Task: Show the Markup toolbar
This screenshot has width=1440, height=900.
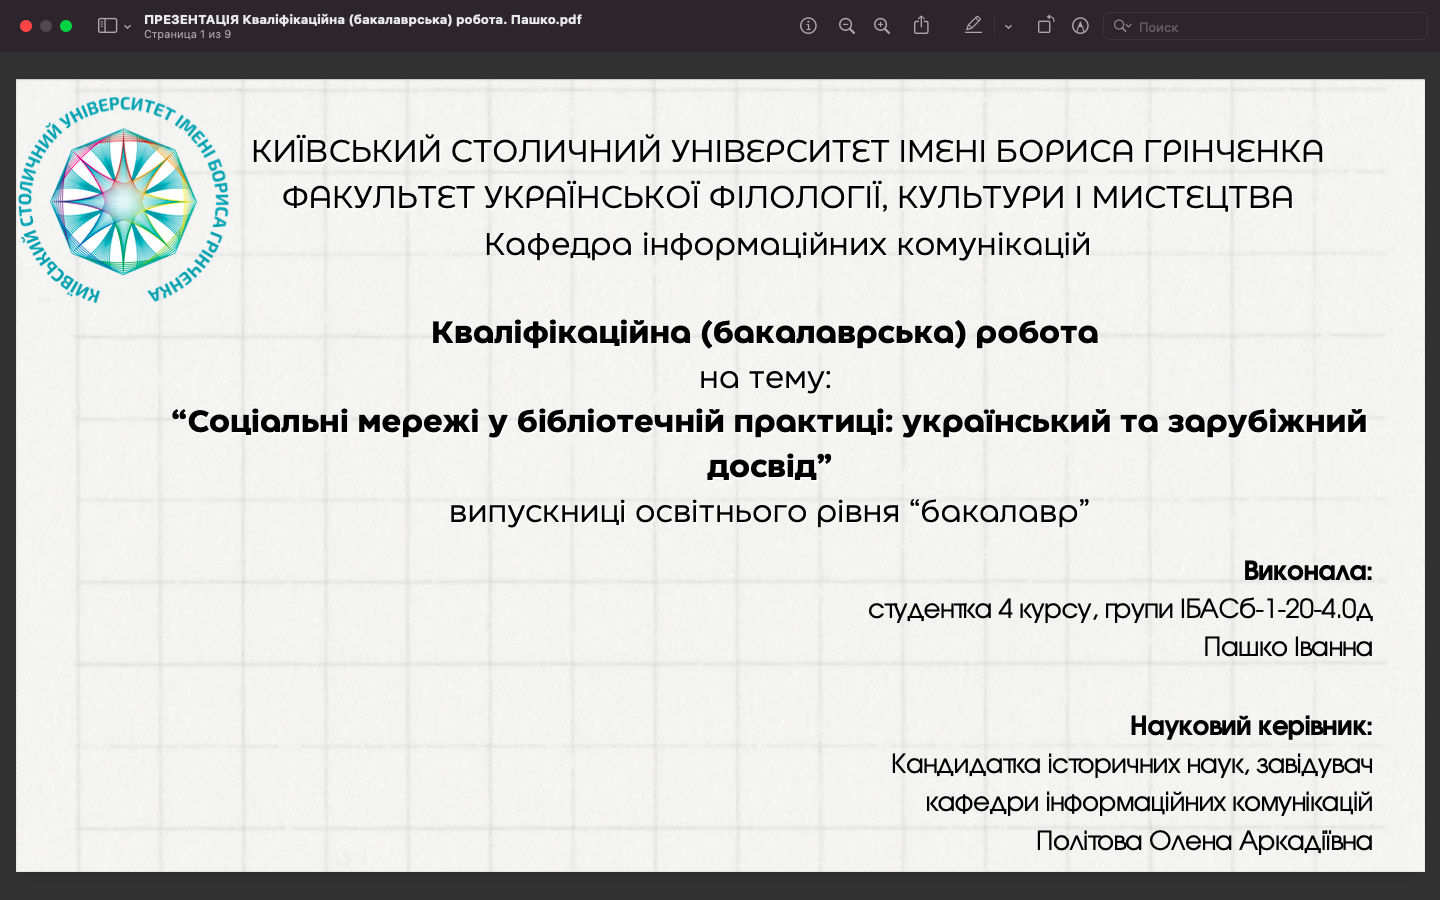Action: tap(1080, 26)
